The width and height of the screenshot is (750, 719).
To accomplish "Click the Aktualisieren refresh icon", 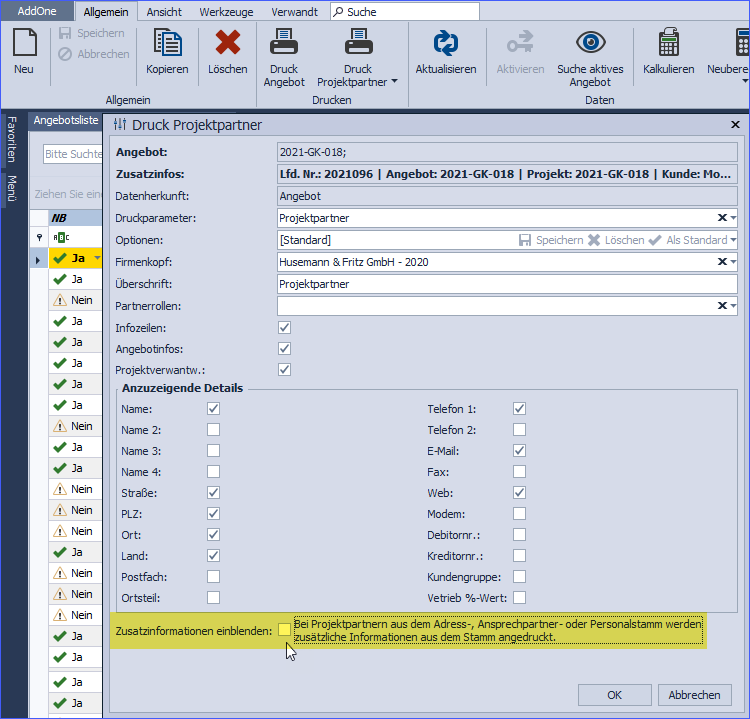I will (x=445, y=43).
